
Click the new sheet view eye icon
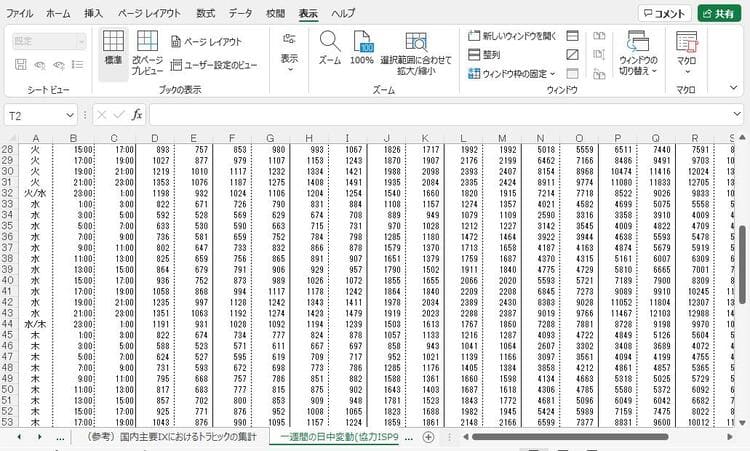point(59,65)
